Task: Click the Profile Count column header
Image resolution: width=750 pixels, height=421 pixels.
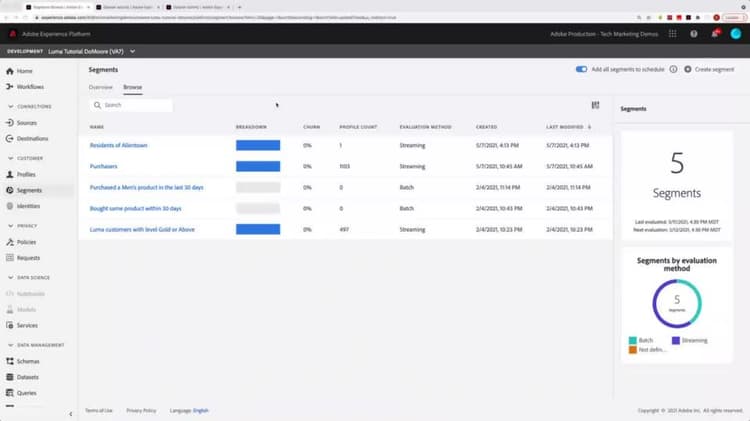Action: pyautogui.click(x=358, y=127)
